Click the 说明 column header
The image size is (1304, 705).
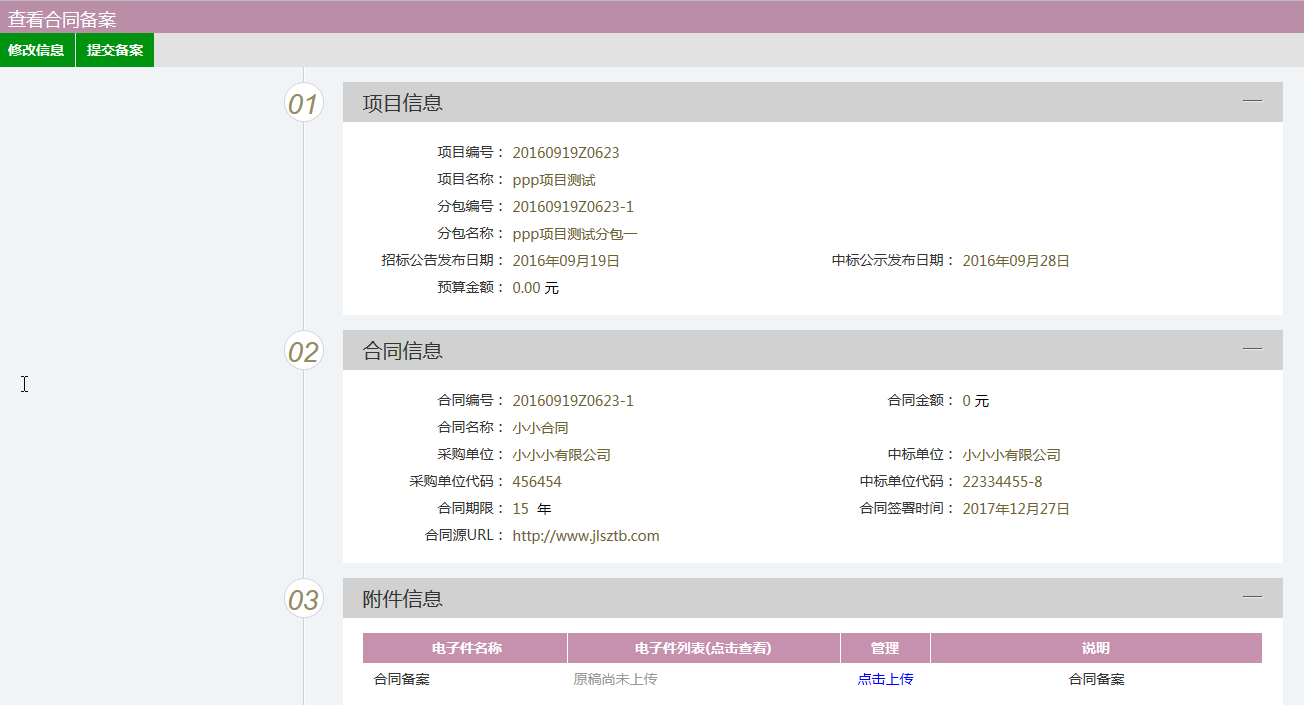pos(1095,648)
